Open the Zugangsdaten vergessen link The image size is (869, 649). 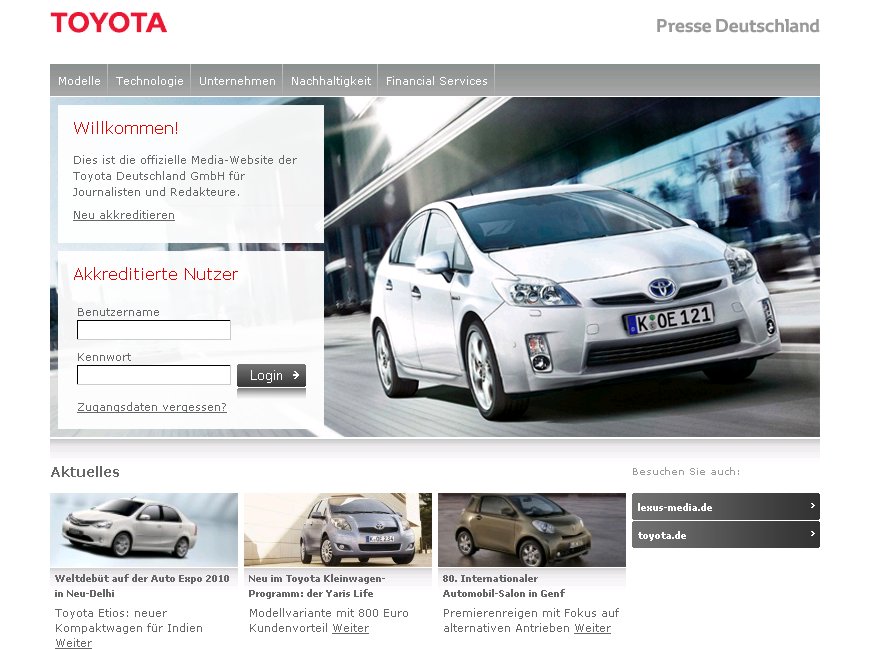click(152, 407)
